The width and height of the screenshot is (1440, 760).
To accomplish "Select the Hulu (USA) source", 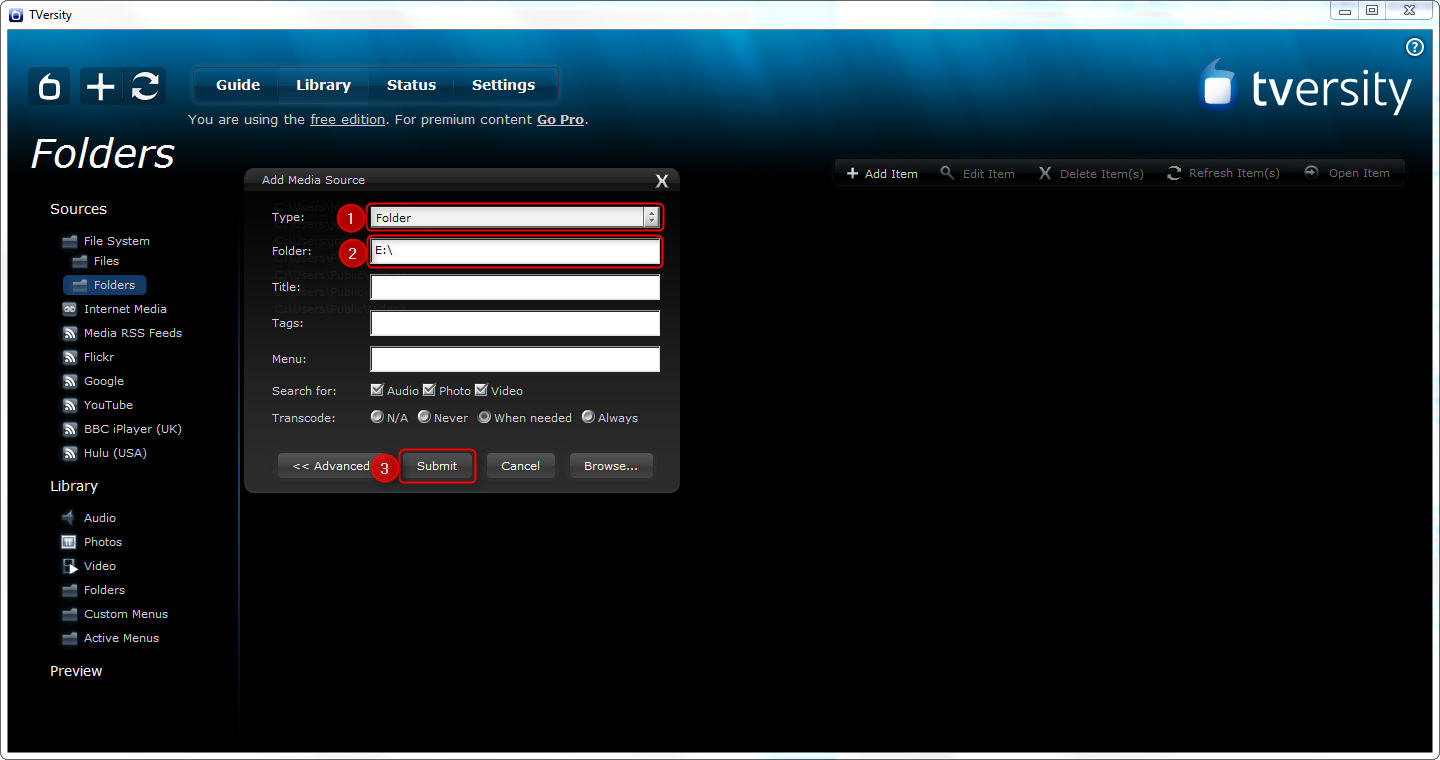I will 114,452.
